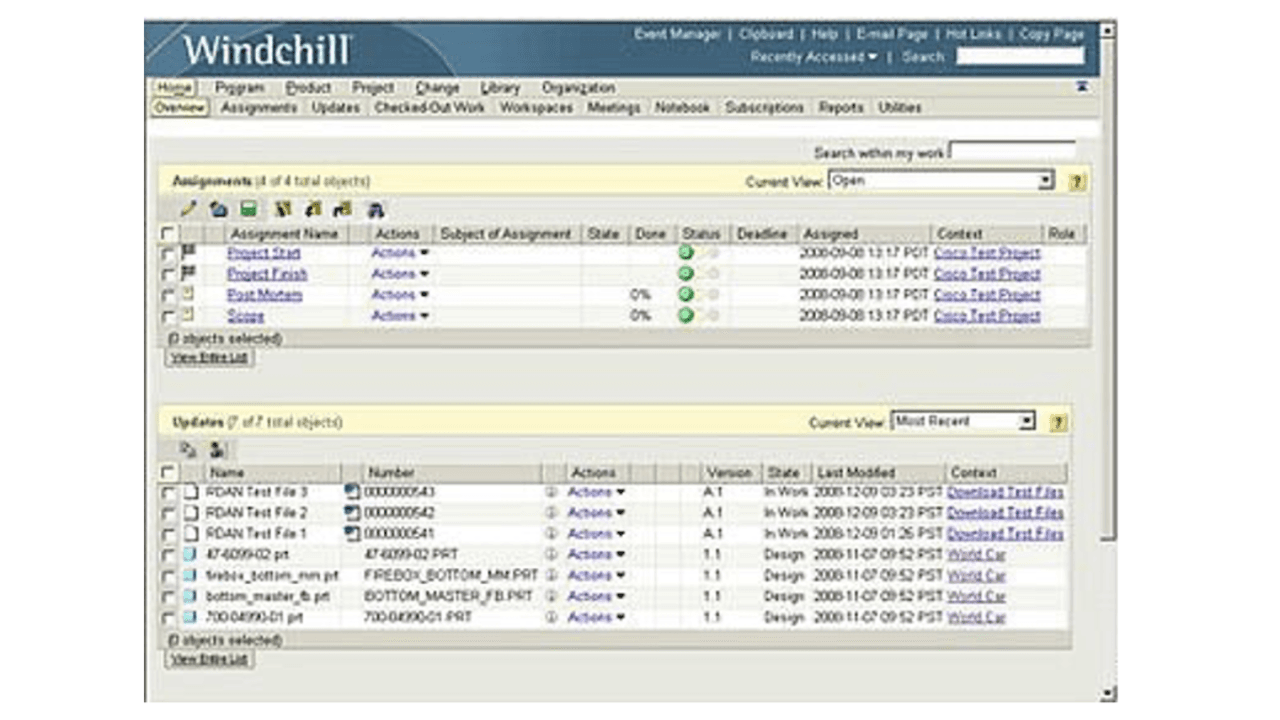Check the box for Project Finish assignment

[x=168, y=275]
